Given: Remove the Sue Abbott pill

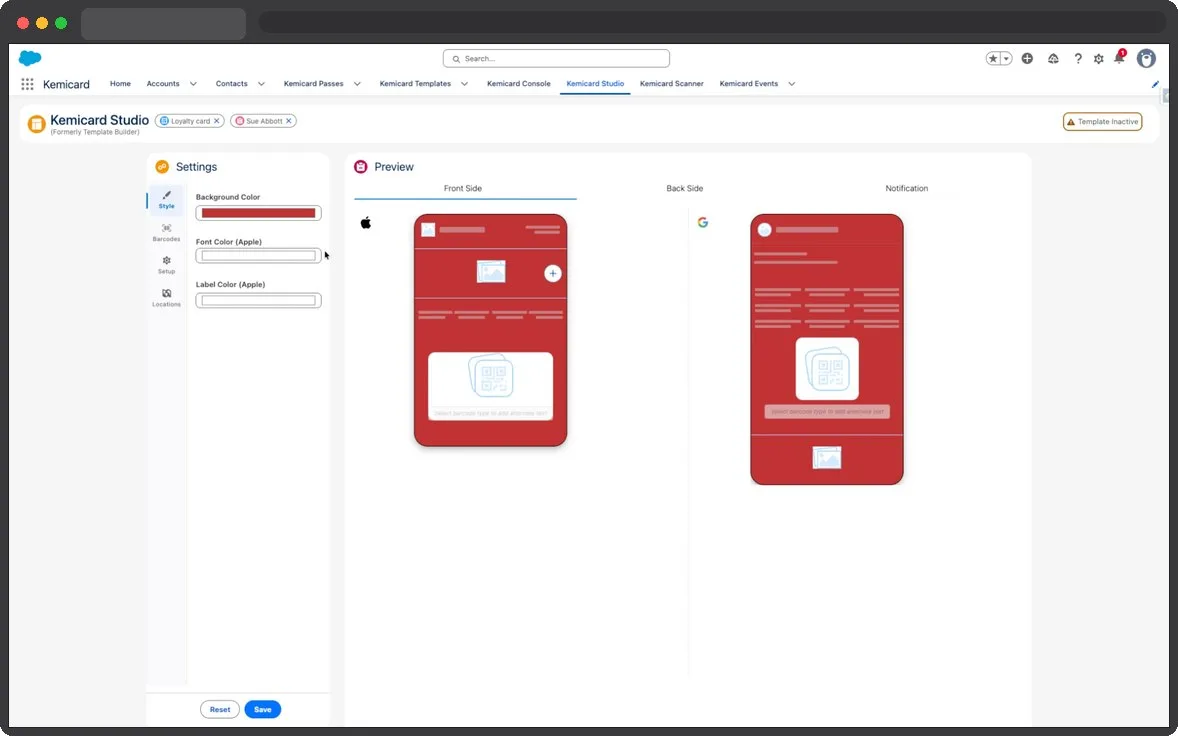Looking at the screenshot, I should pyautogui.click(x=288, y=121).
